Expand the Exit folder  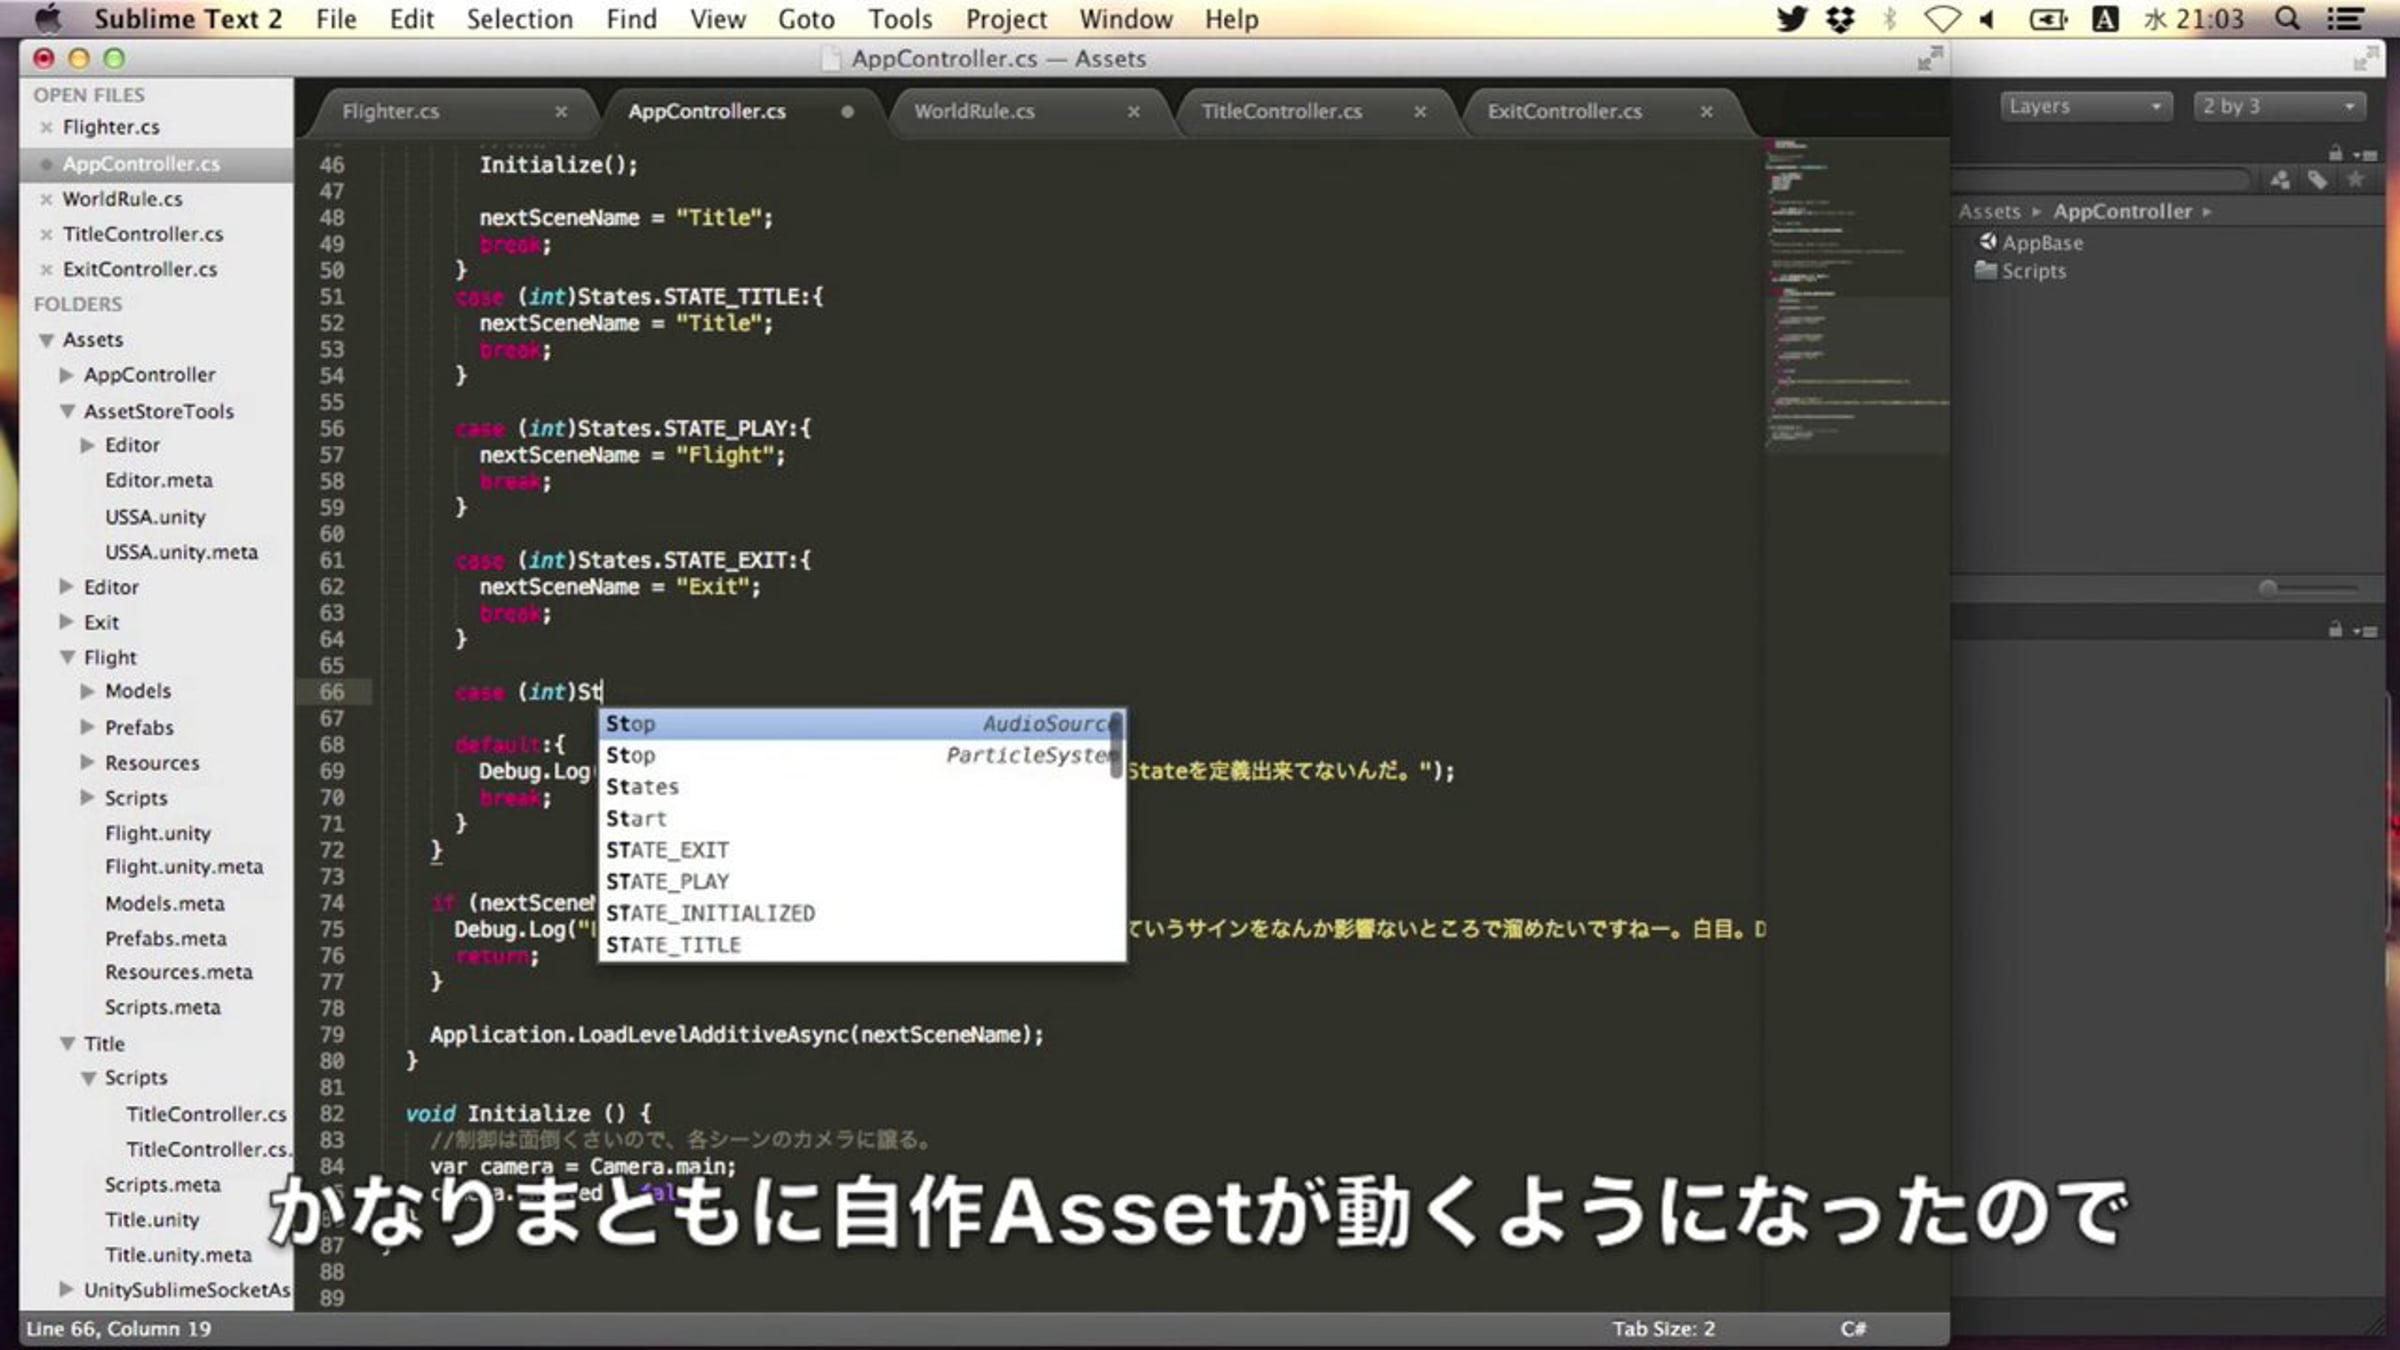[x=67, y=622]
